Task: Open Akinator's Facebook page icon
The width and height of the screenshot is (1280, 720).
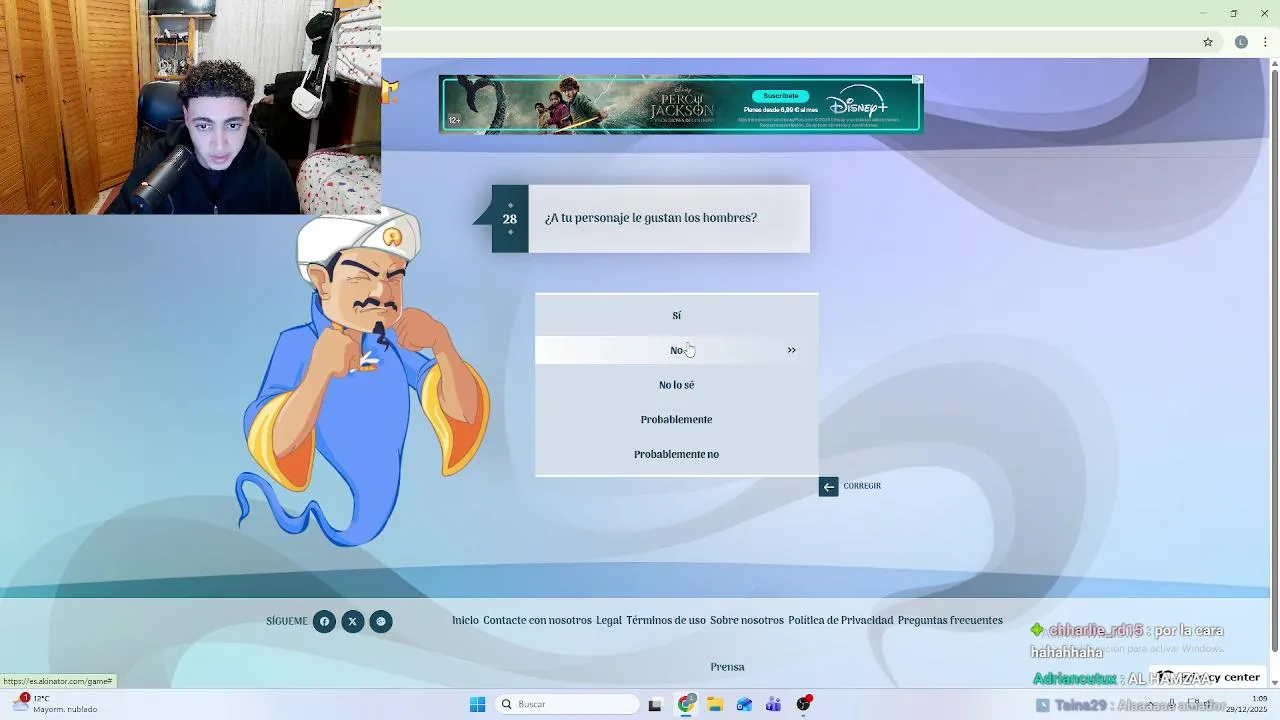Action: (x=324, y=621)
